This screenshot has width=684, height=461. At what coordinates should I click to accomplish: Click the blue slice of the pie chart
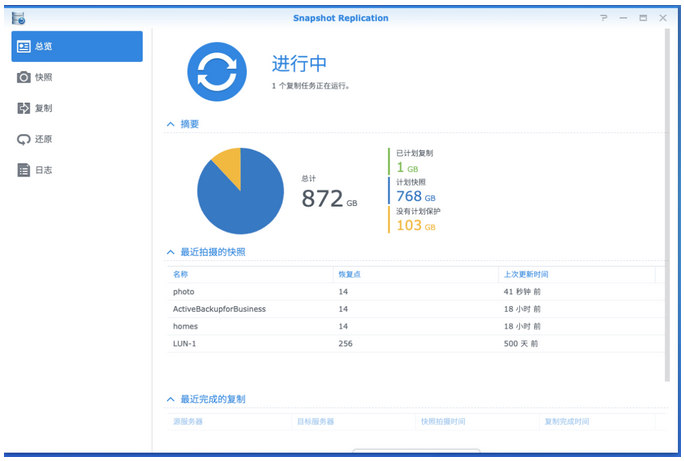tap(235, 205)
